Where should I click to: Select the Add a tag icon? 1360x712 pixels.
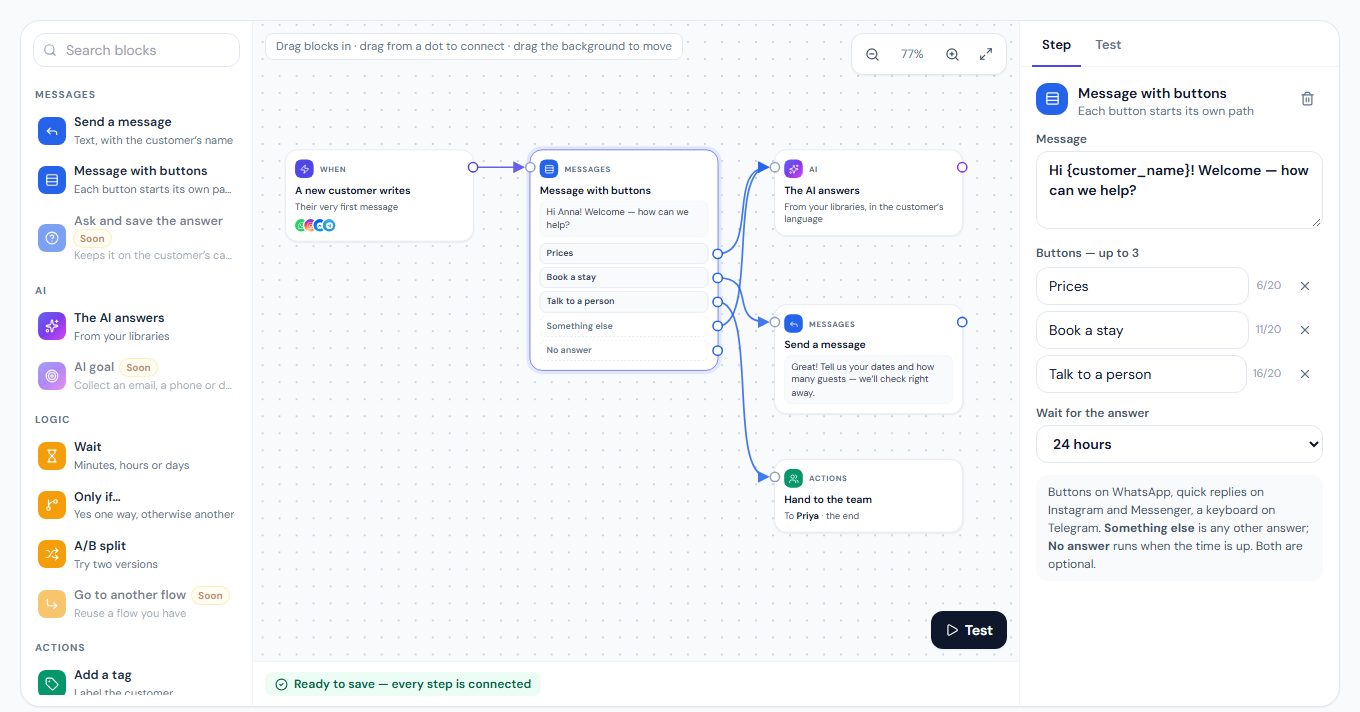52,683
